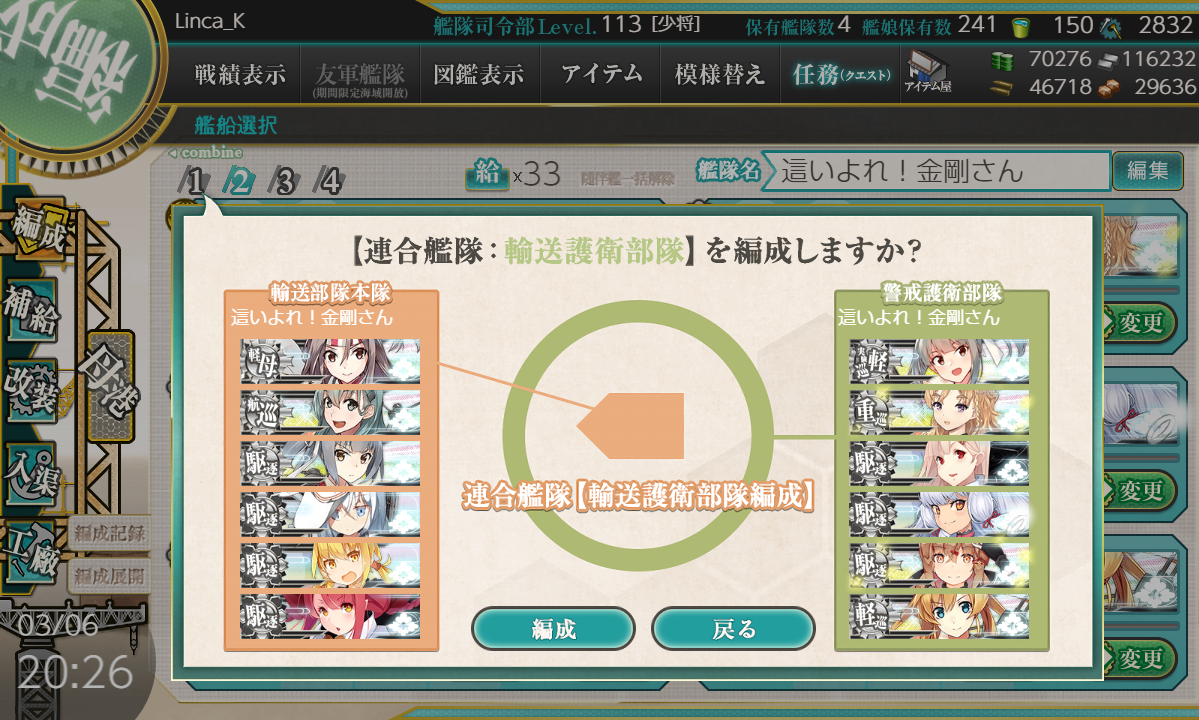
Task: Open the 任務 quest menu
Action: click(840, 74)
